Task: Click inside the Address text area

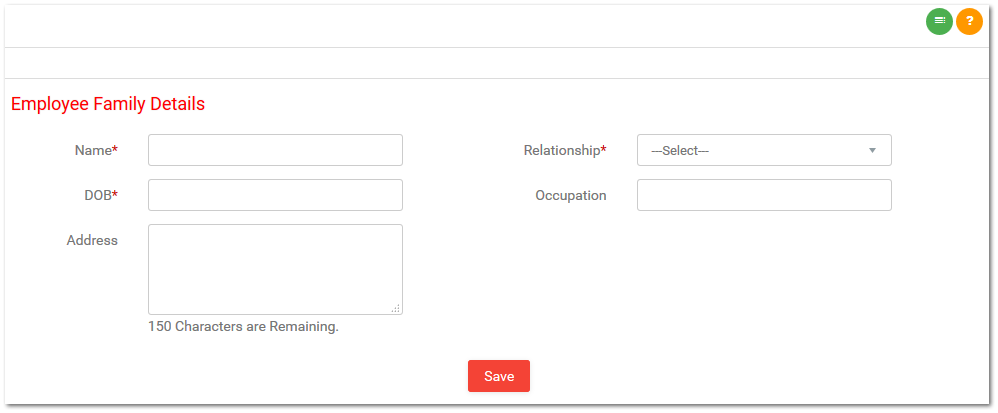Action: pos(276,269)
